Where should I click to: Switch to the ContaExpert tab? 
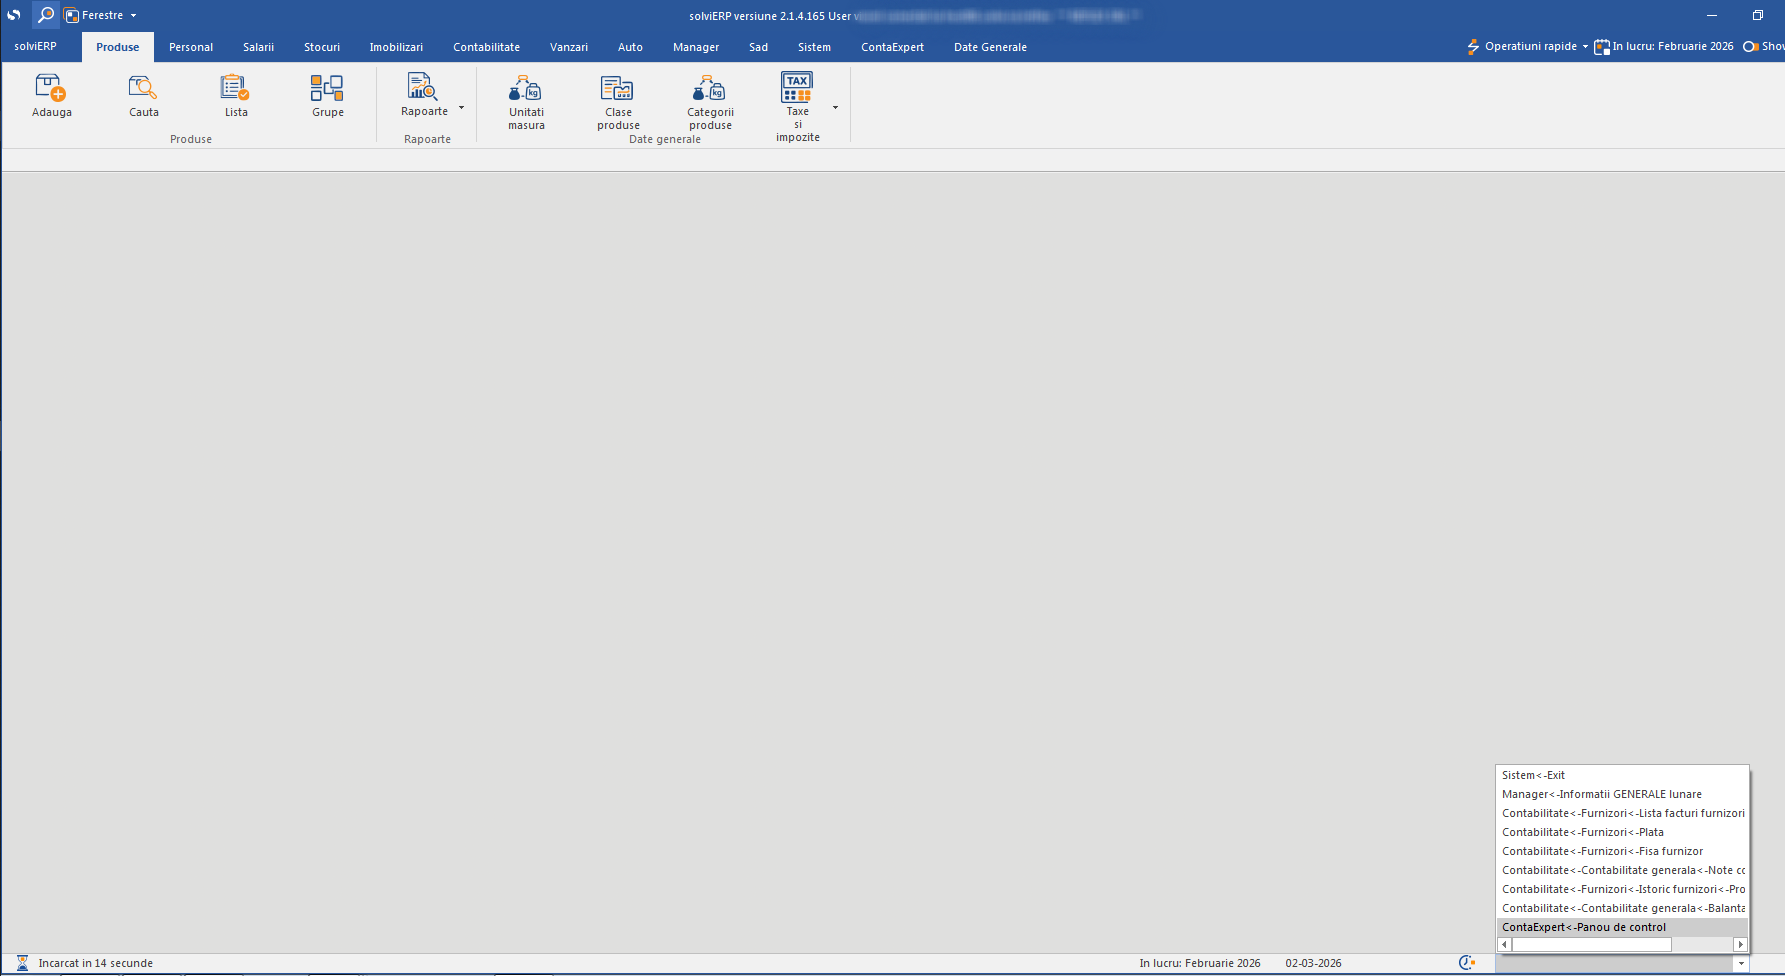(x=892, y=47)
